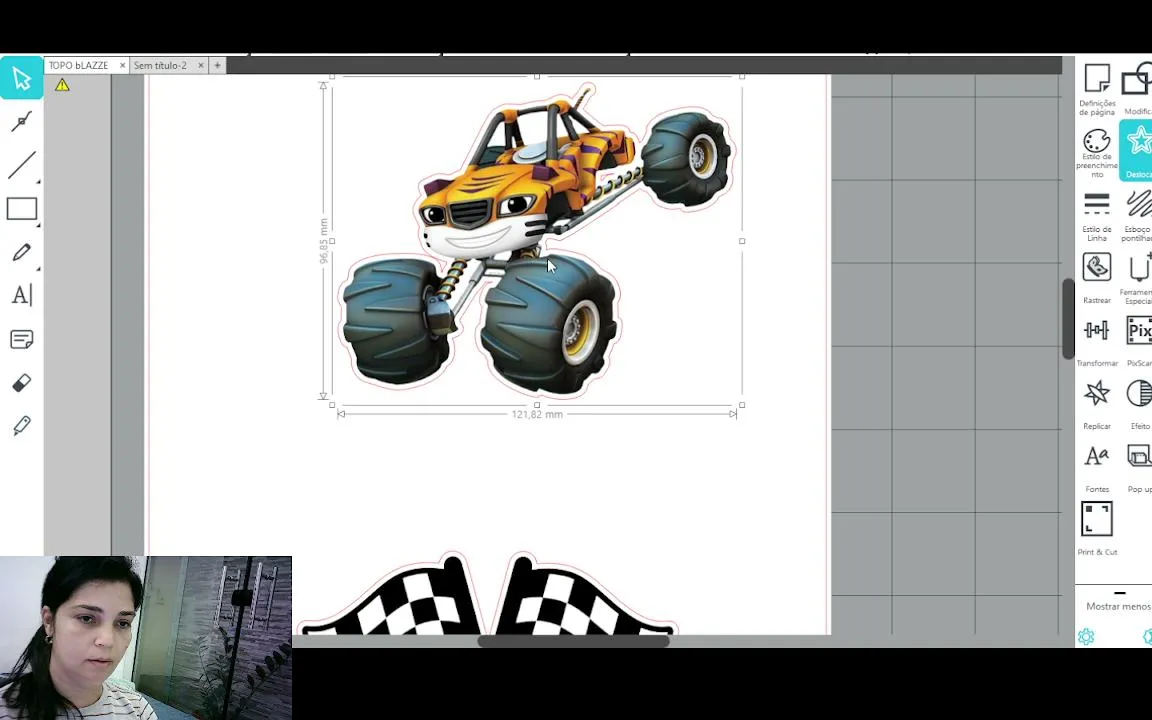Open the Transformar panel

point(1097,342)
